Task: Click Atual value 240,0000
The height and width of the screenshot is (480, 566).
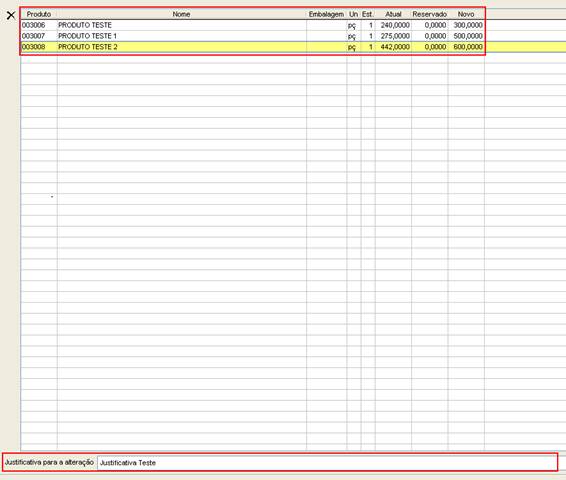Action: (x=395, y=25)
